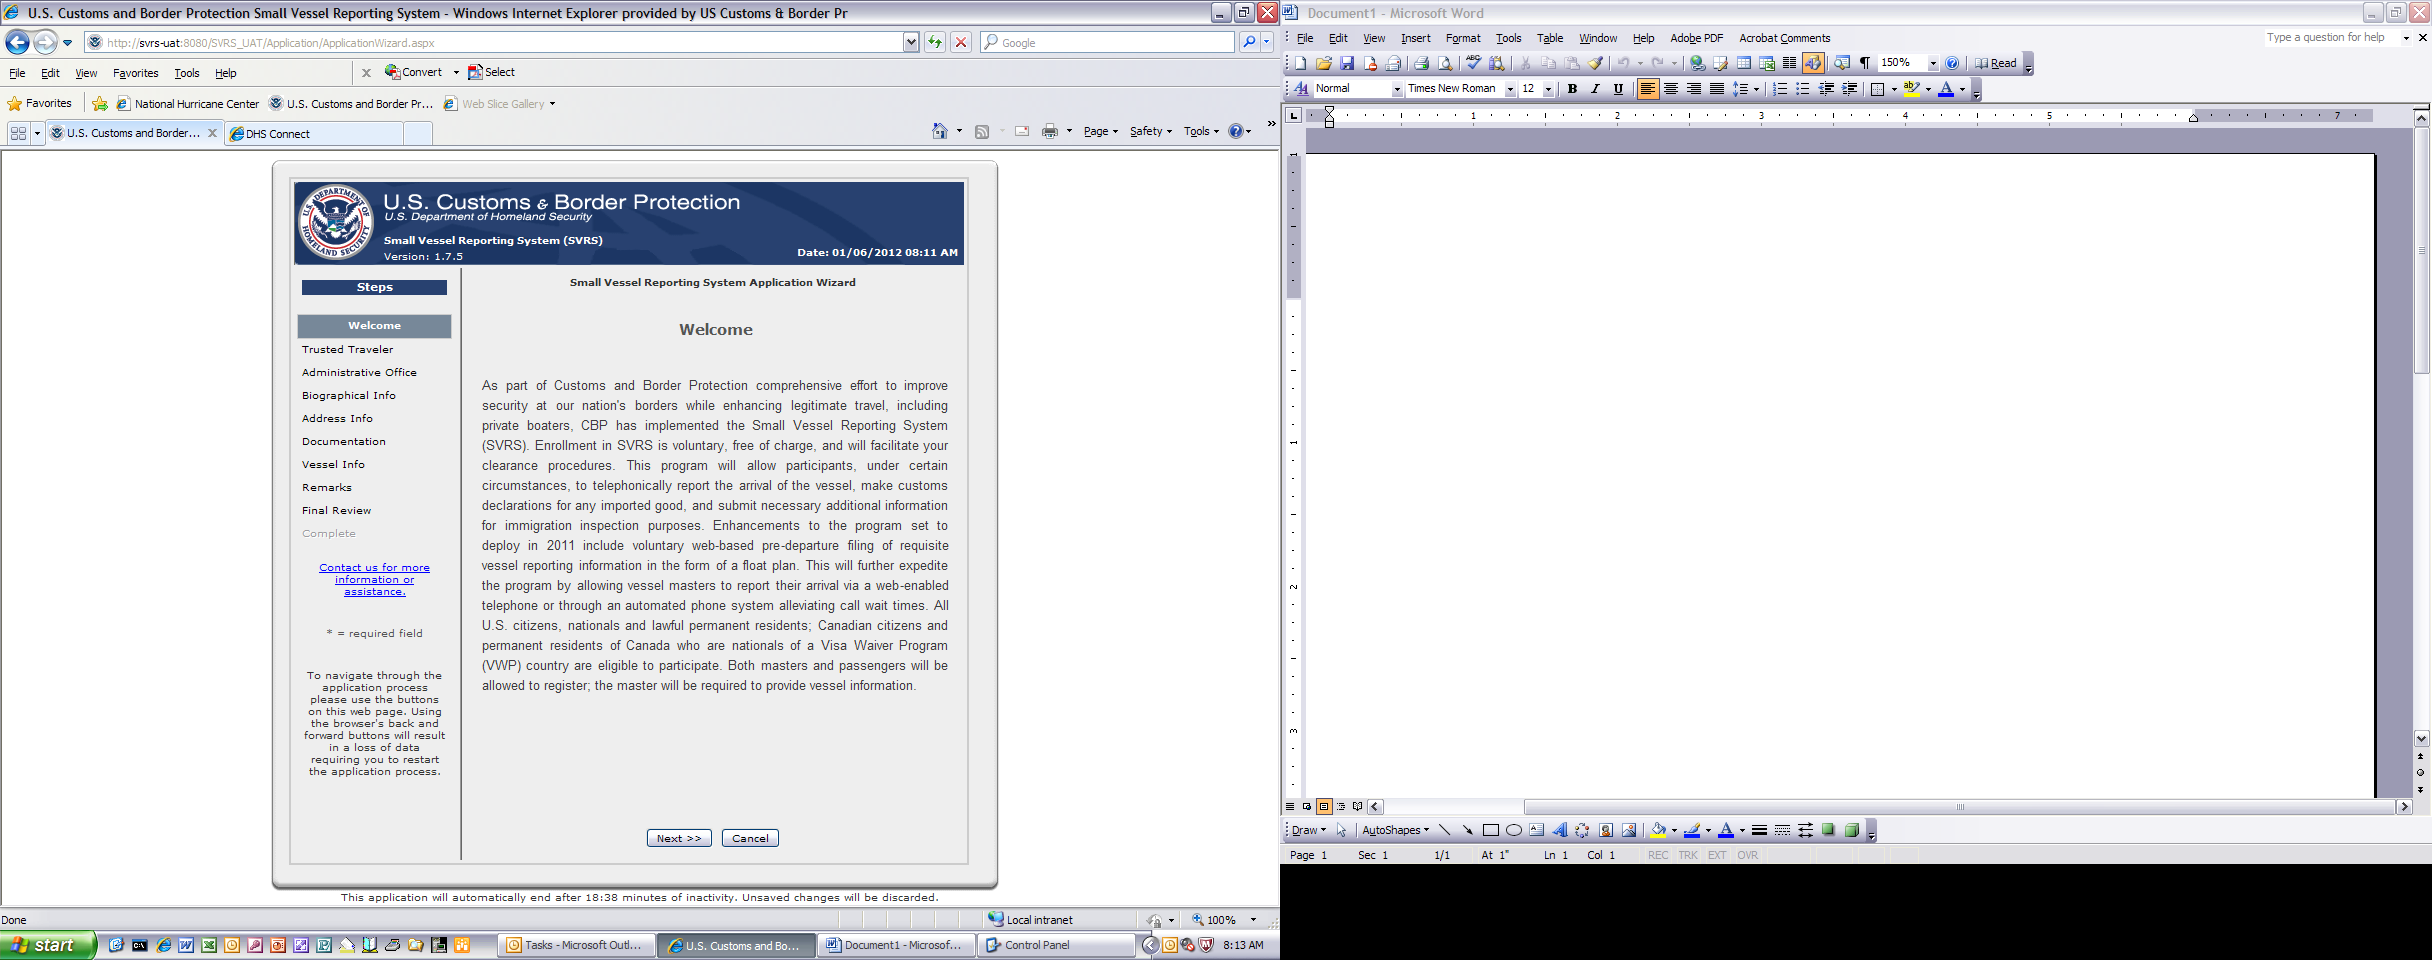The width and height of the screenshot is (2432, 960).
Task: Insert a table using Insert Table icon
Action: 1743,63
